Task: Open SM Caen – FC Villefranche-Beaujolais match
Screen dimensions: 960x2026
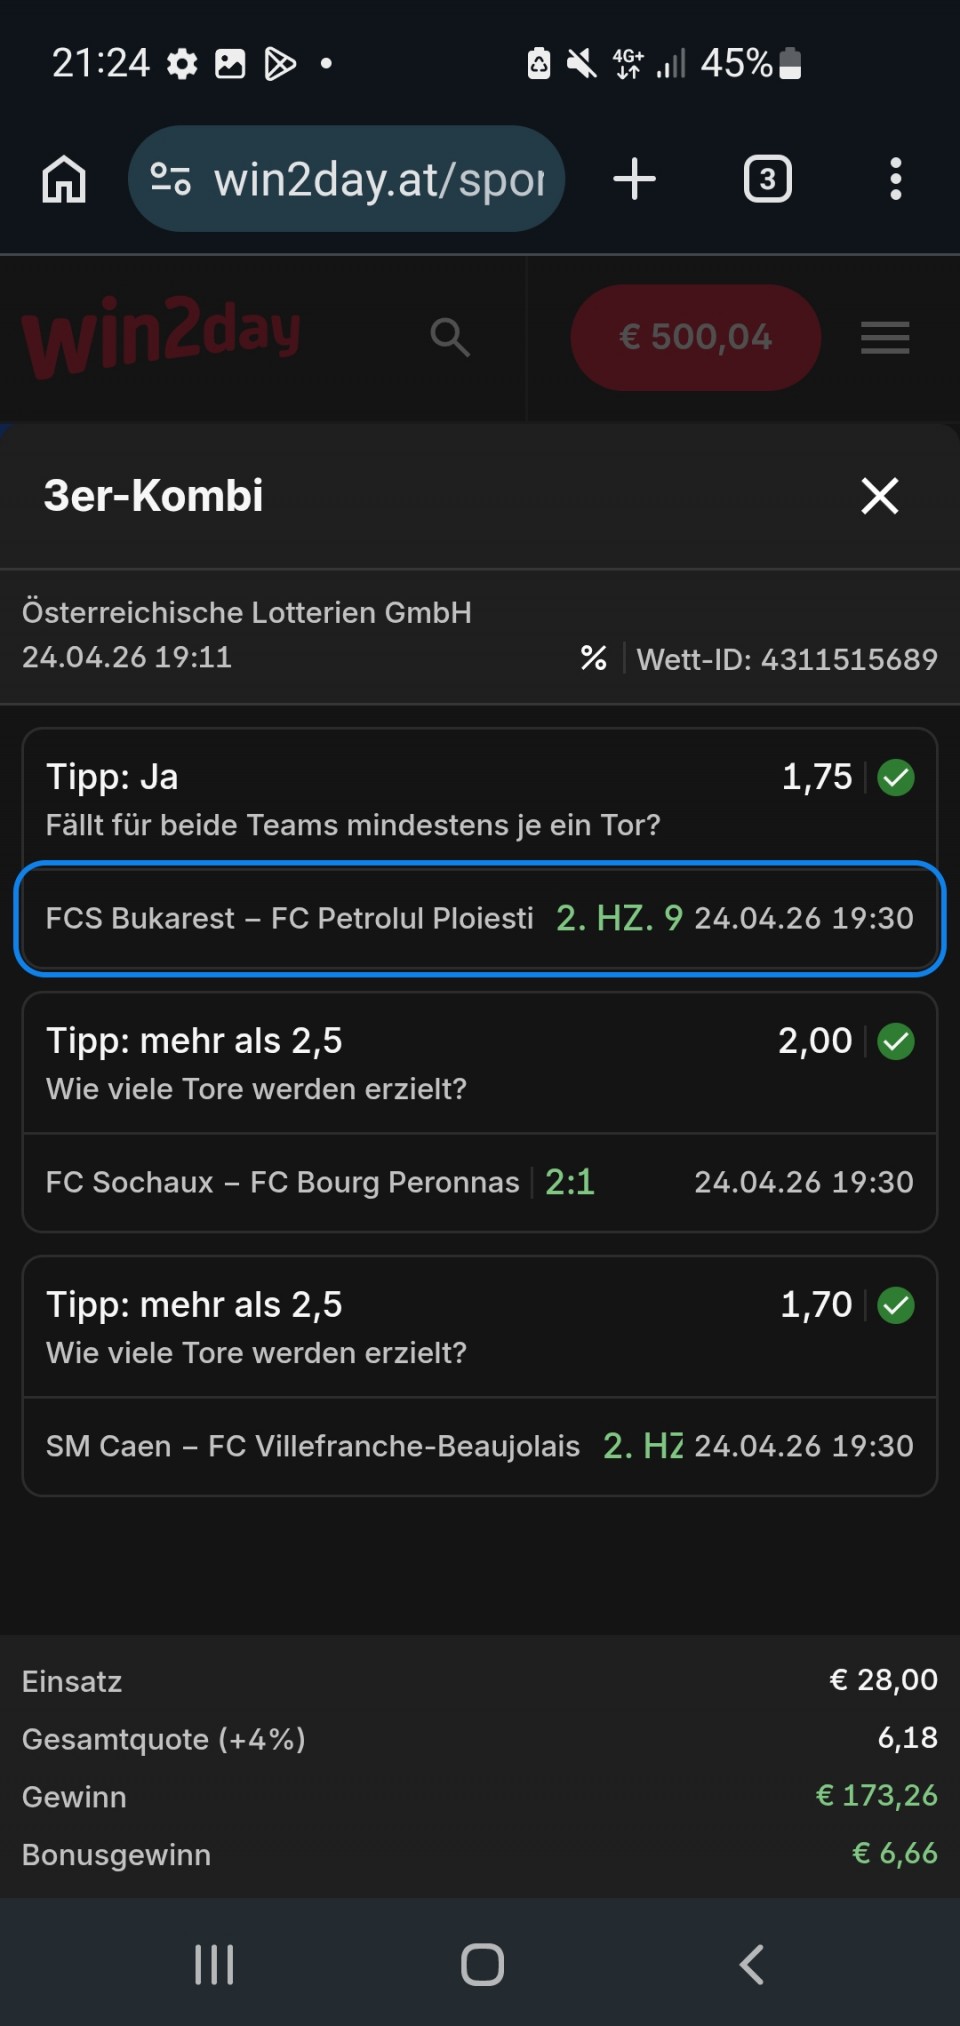Action: (x=312, y=1446)
